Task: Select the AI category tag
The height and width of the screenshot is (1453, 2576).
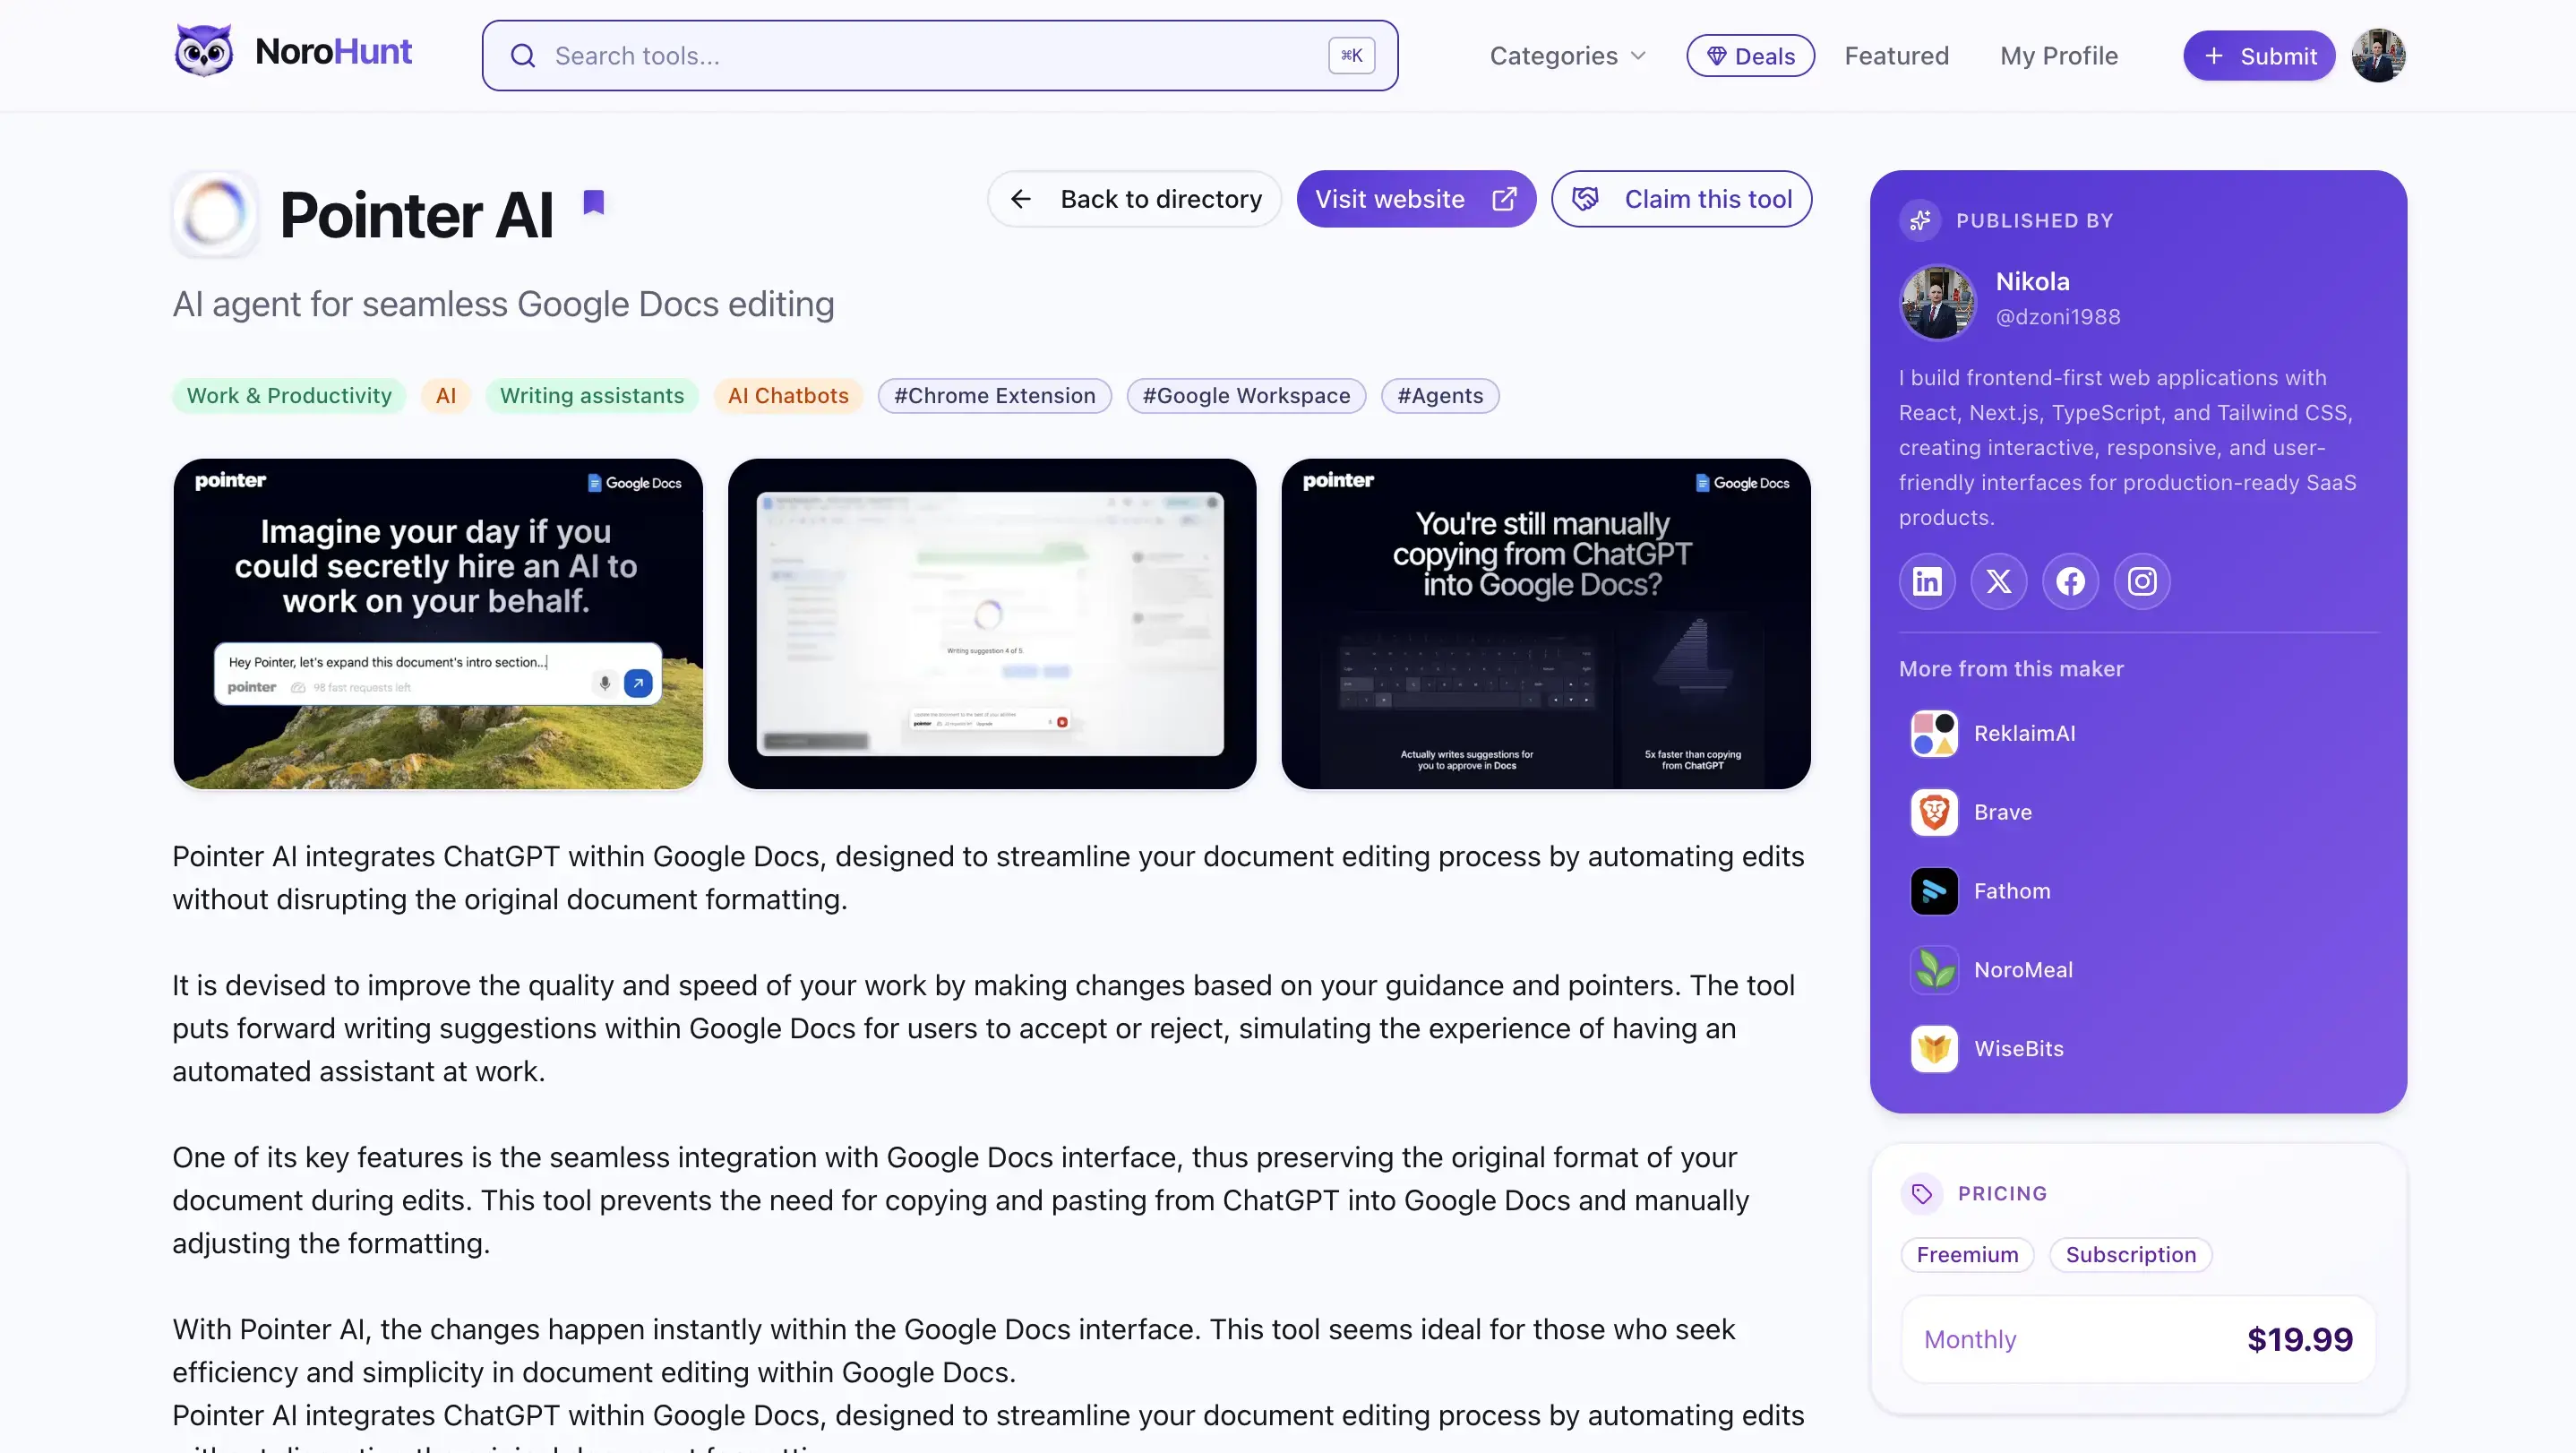Action: (445, 396)
